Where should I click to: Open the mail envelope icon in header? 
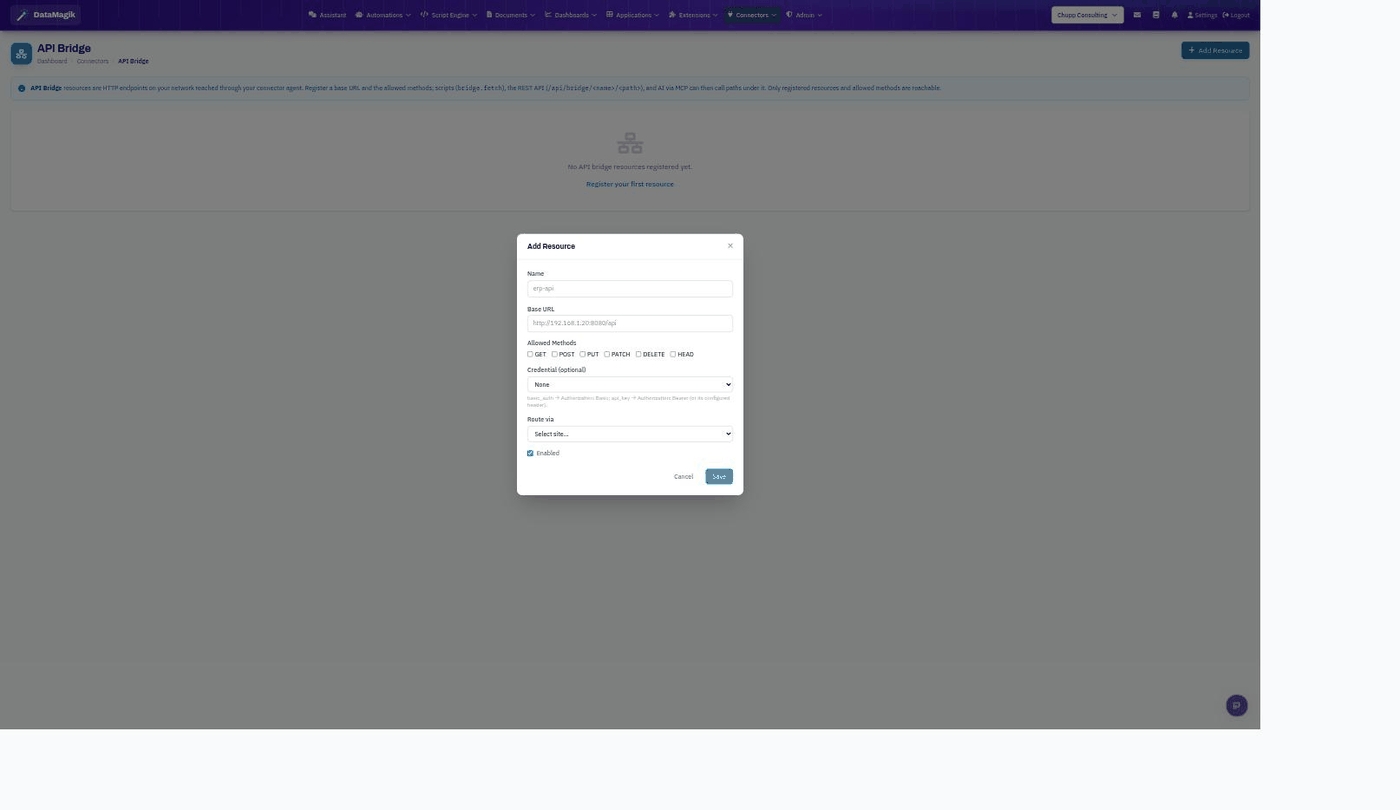[1137, 15]
